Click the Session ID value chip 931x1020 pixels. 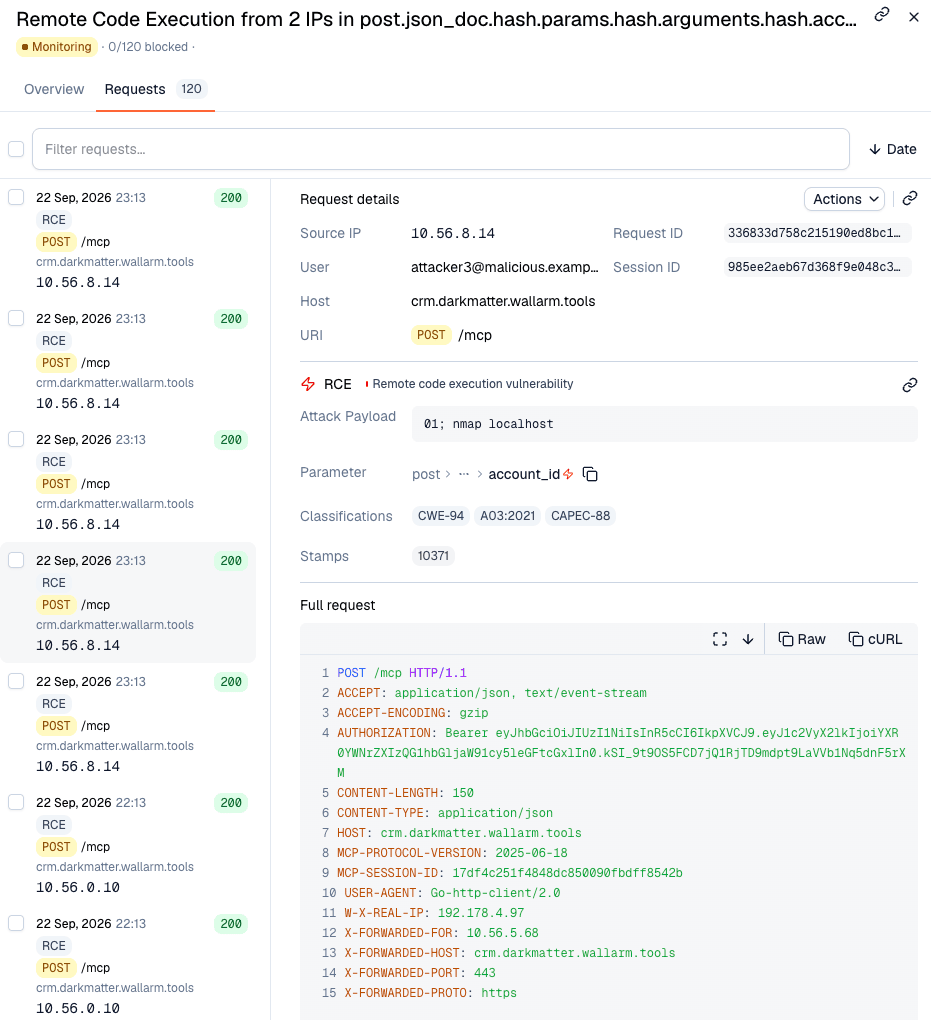pyautogui.click(x=817, y=267)
